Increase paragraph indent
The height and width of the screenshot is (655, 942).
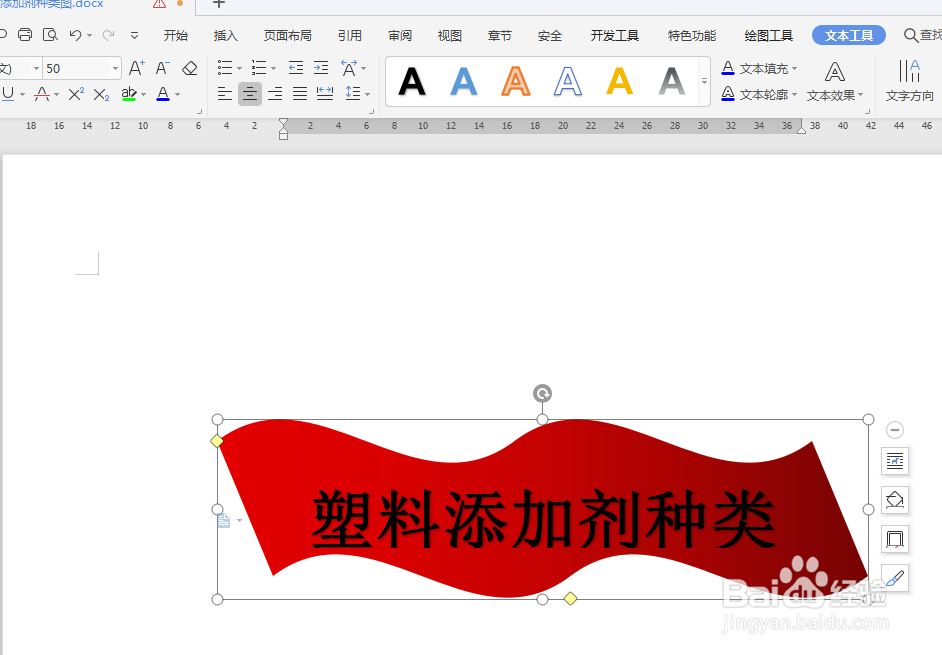(321, 67)
